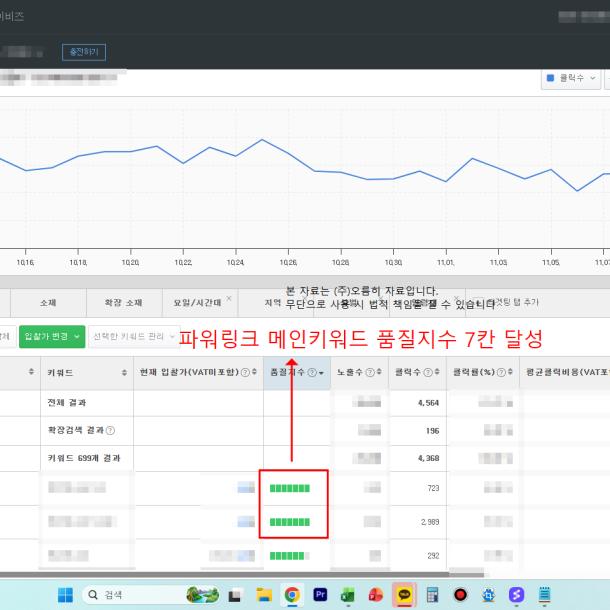Open Google Chrome from the taskbar

tap(292, 594)
